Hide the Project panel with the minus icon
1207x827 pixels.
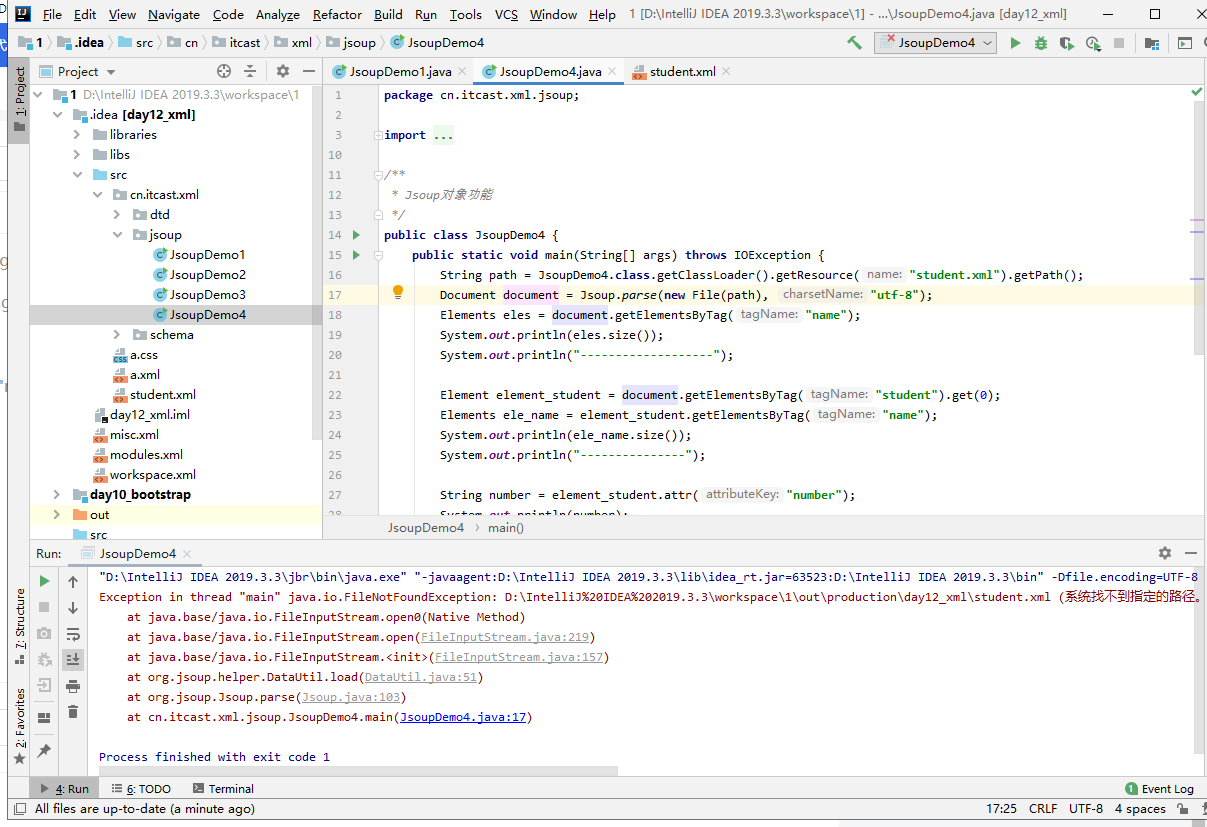pos(307,71)
